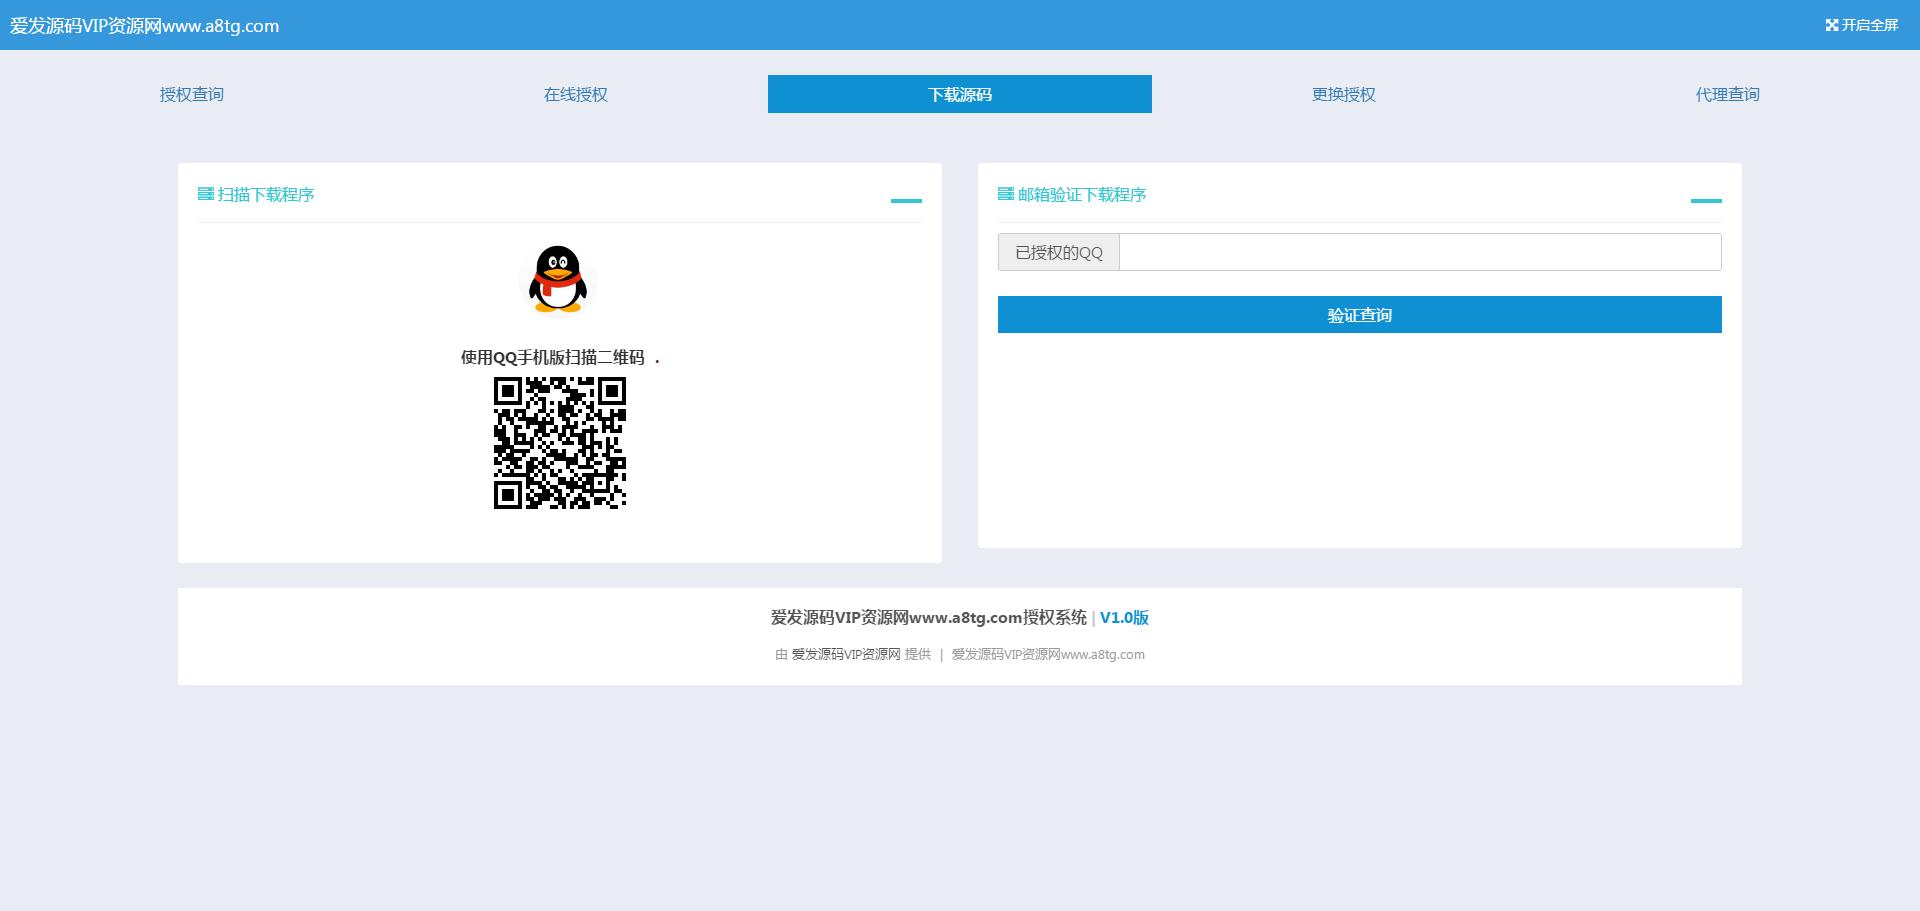Open the gray www.a8tg.com footer link
1920x911 pixels.
tap(1048, 654)
